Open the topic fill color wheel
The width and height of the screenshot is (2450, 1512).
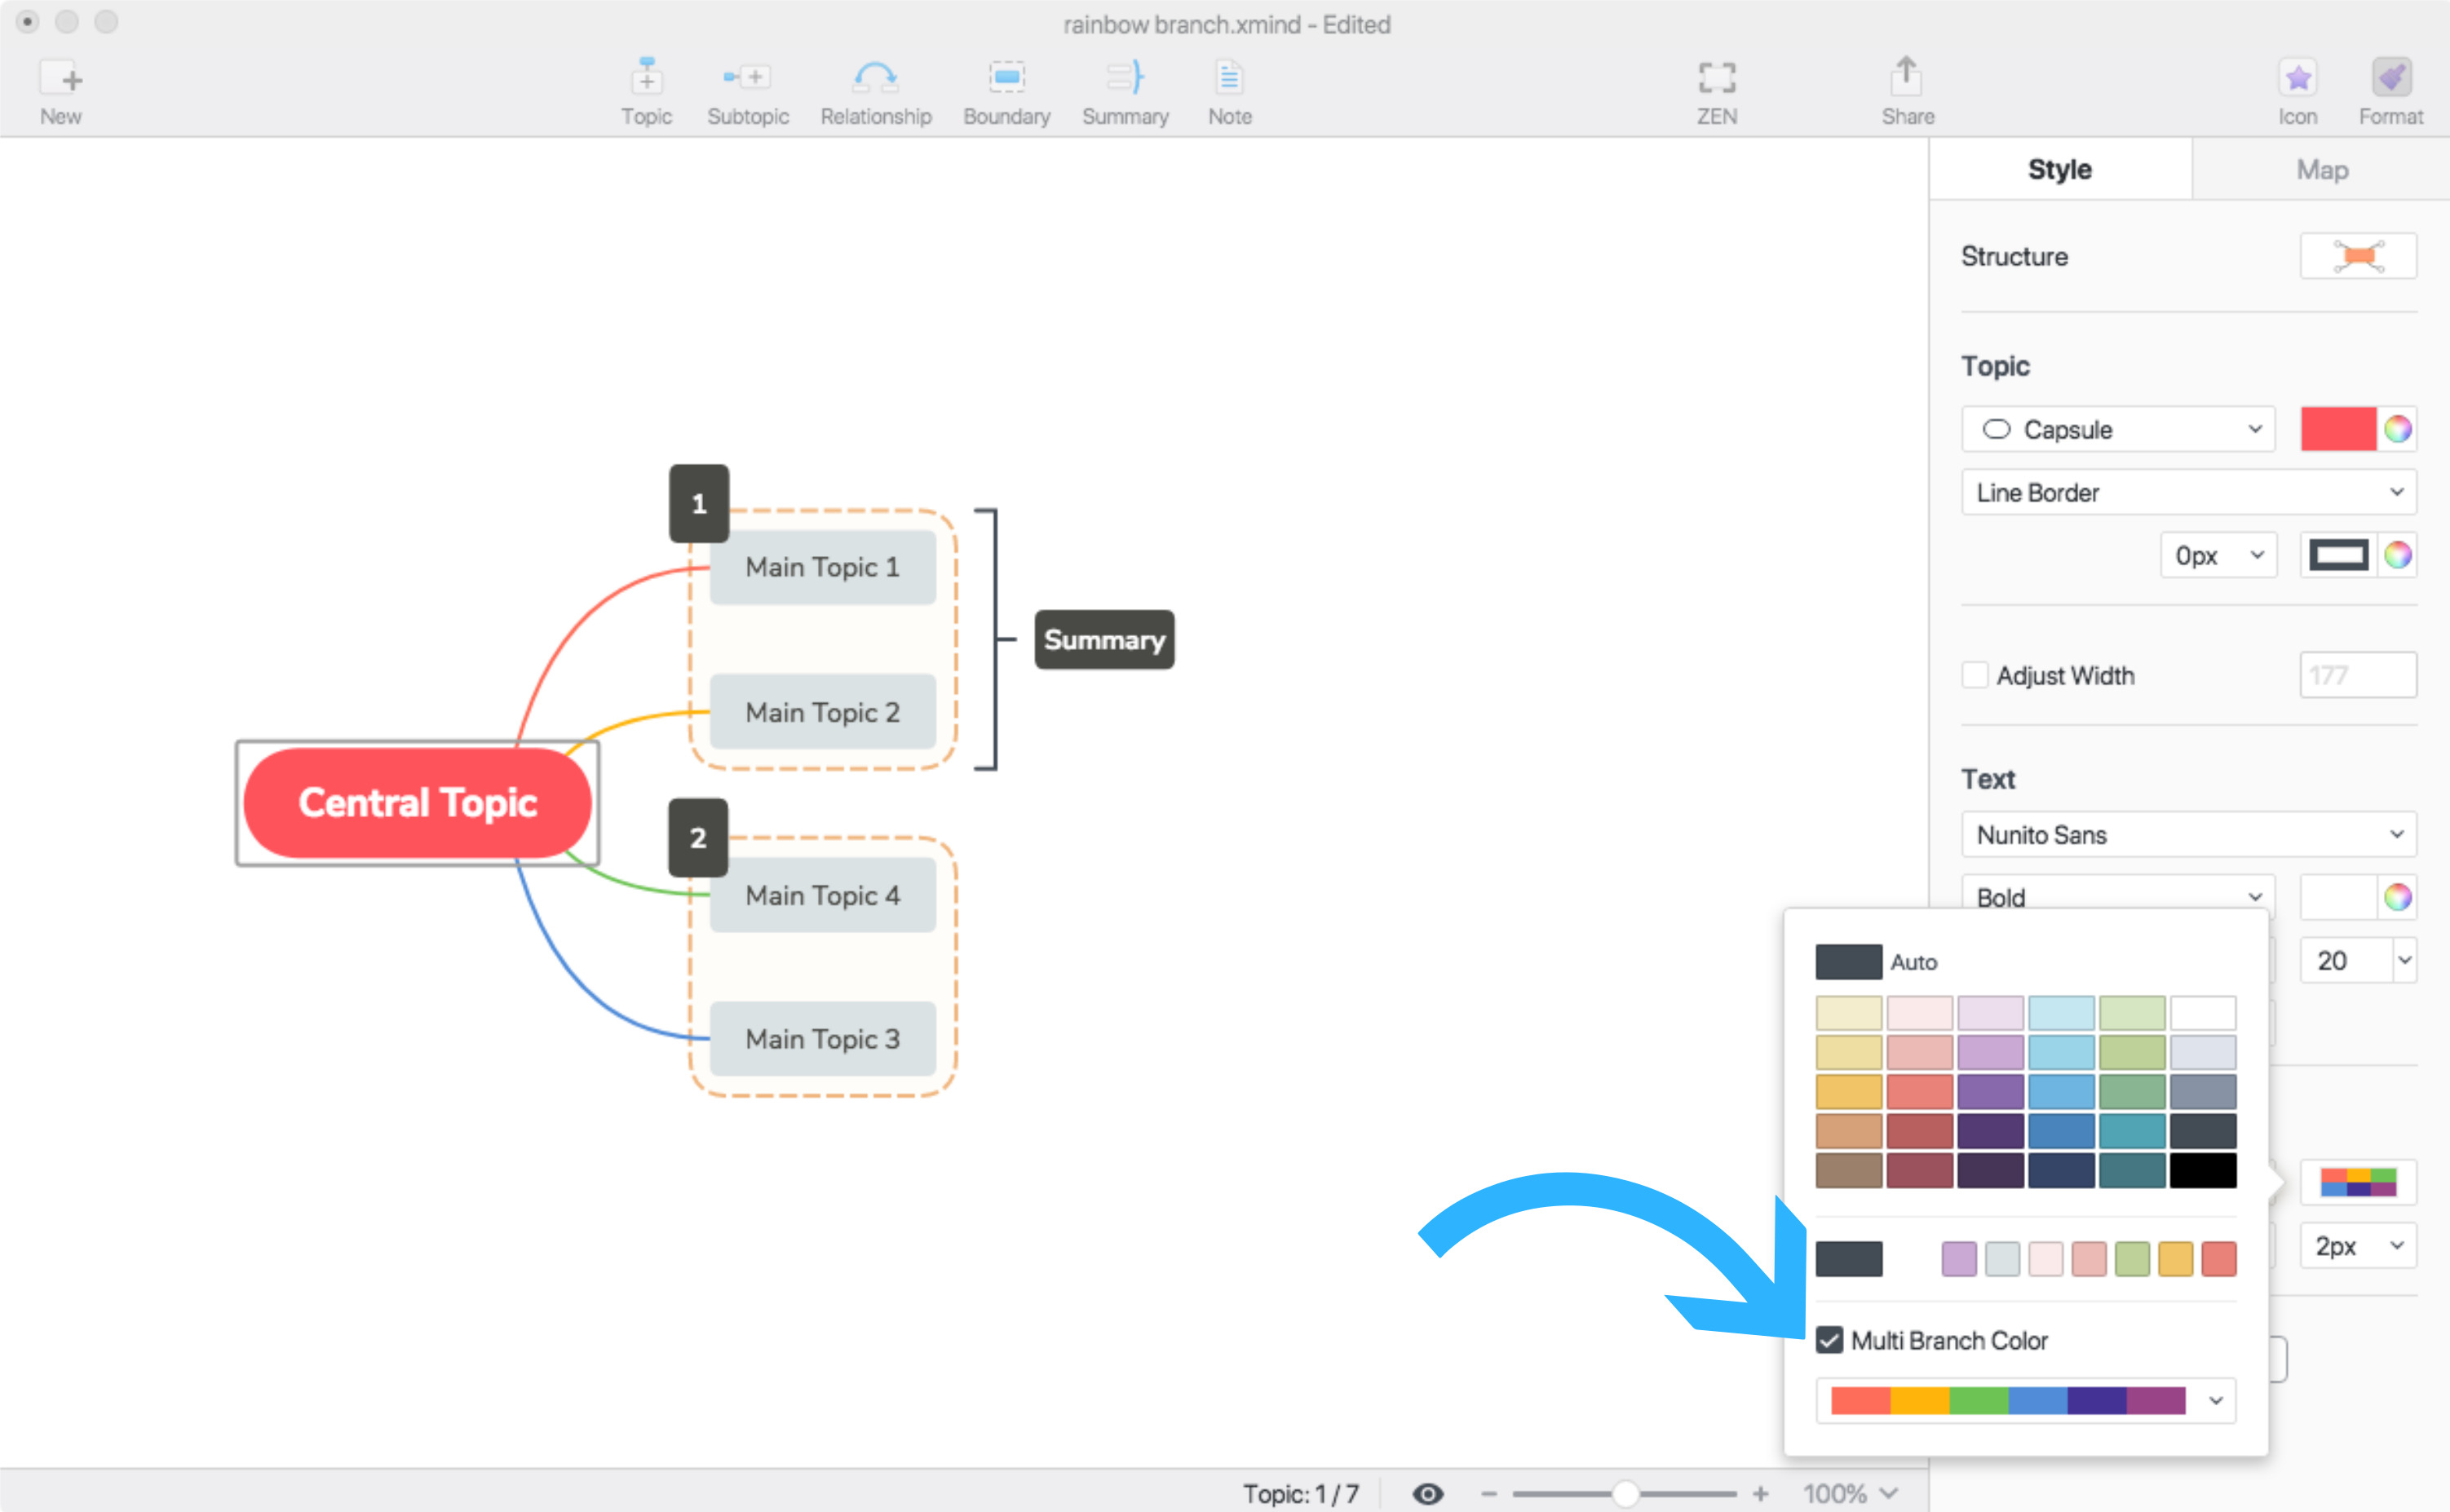coord(2397,429)
